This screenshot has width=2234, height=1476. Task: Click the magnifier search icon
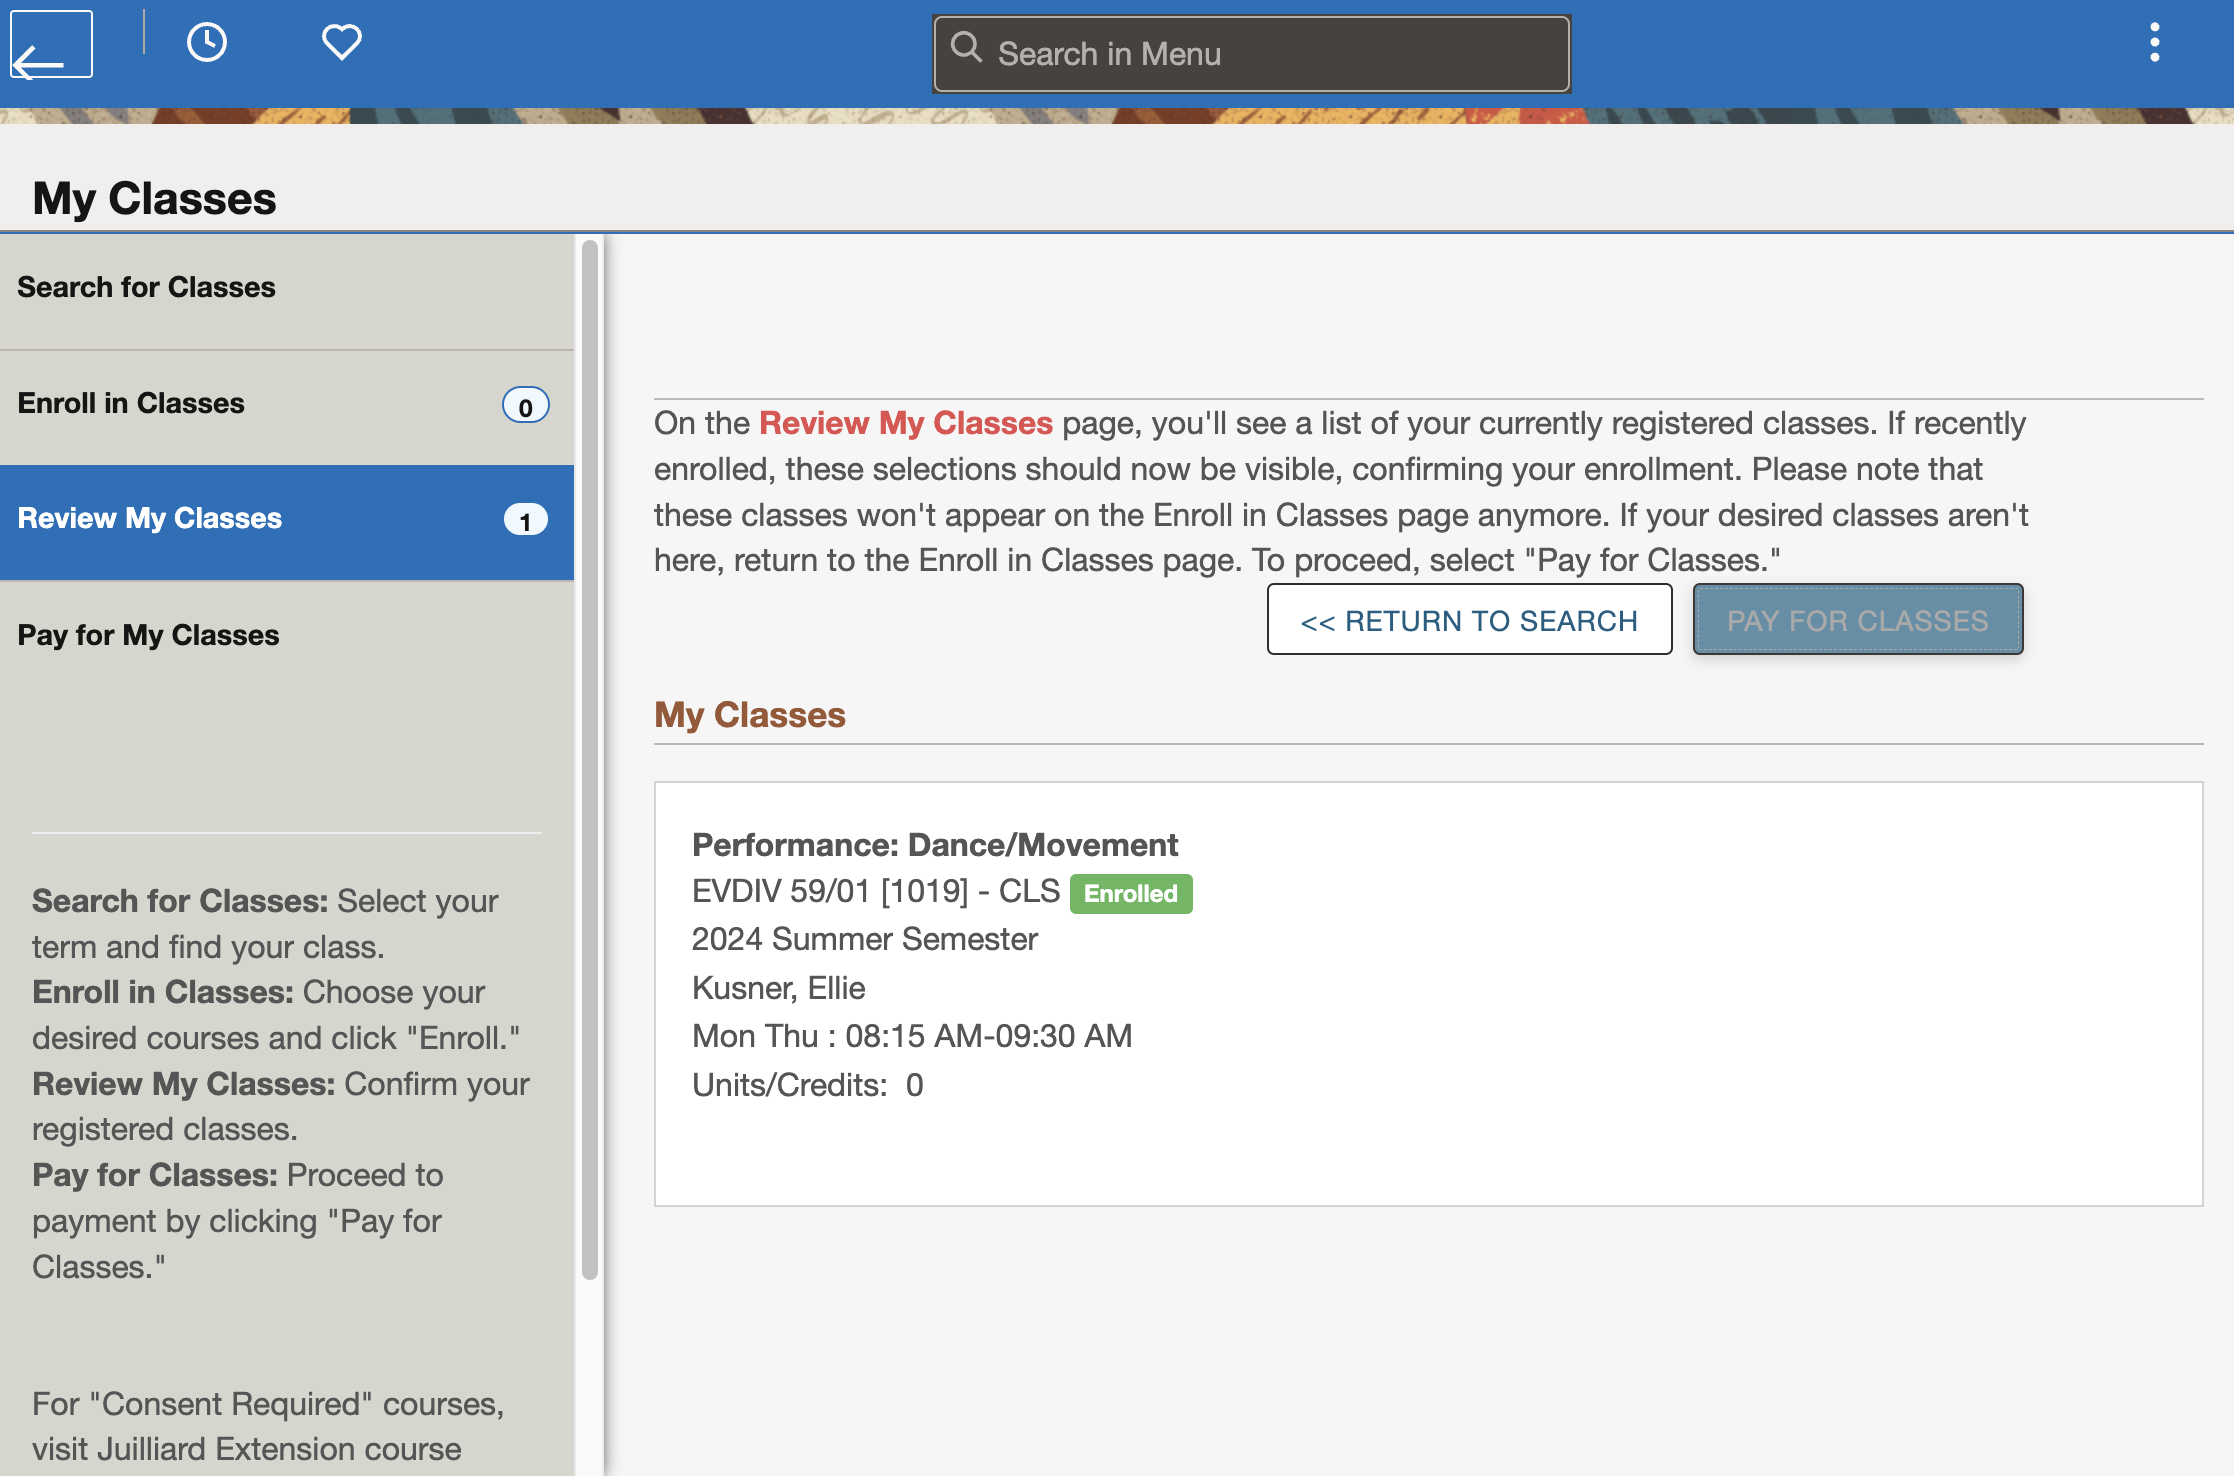pyautogui.click(x=966, y=47)
